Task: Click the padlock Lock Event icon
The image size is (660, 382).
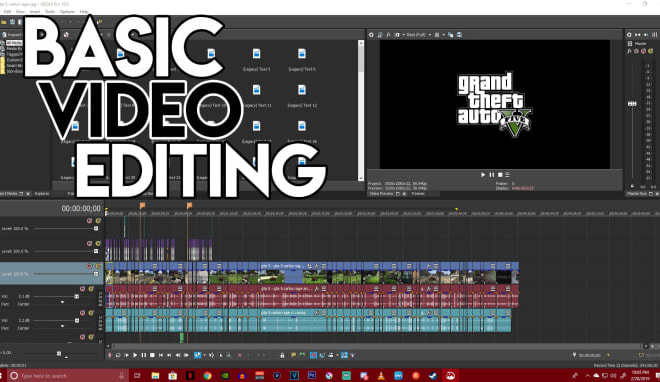Action: click(x=282, y=355)
